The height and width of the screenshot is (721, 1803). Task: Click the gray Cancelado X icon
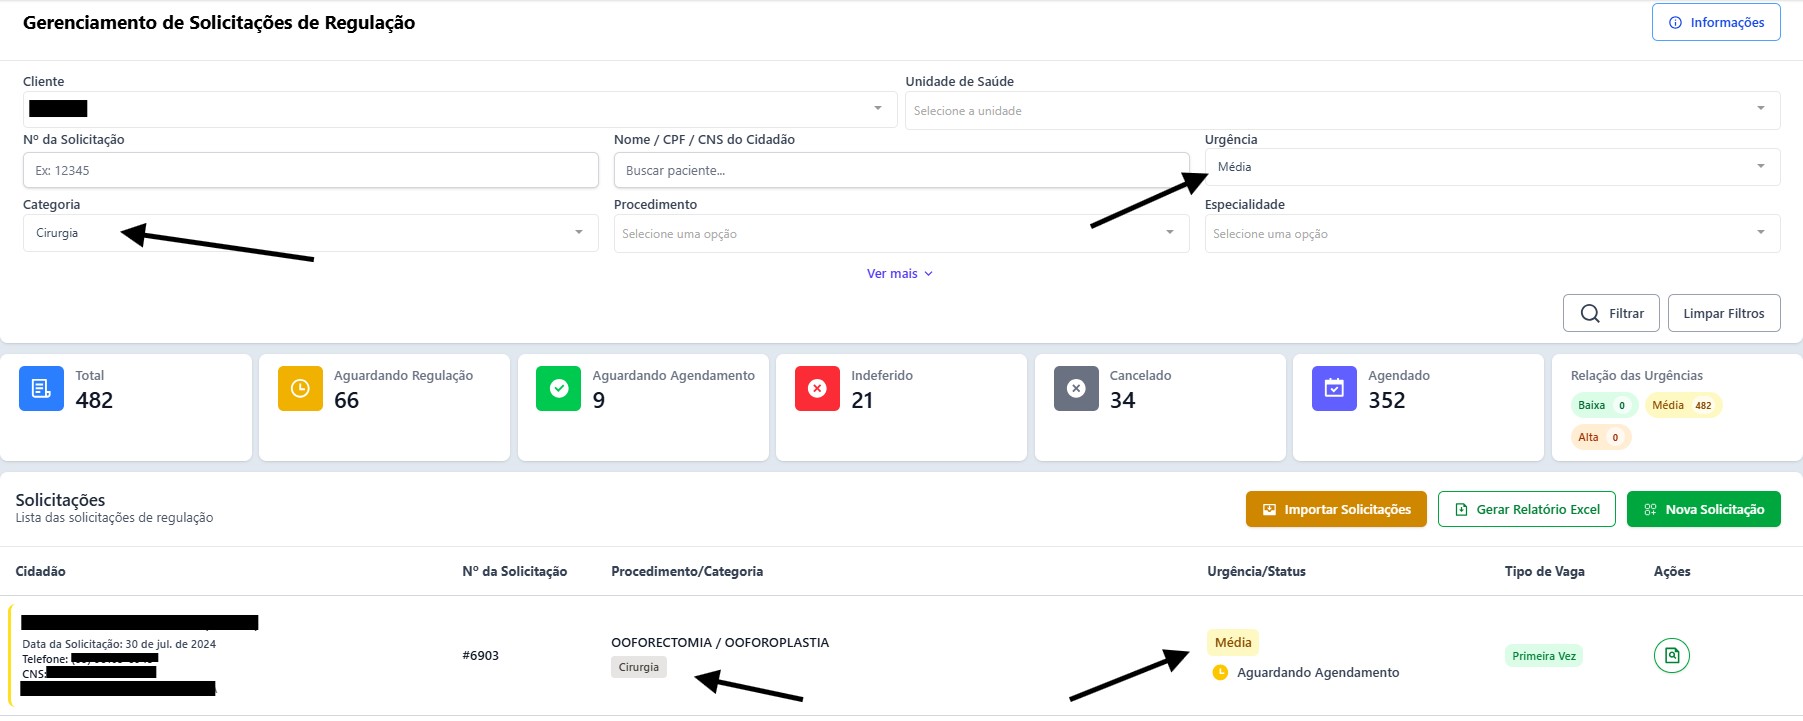tap(1076, 389)
